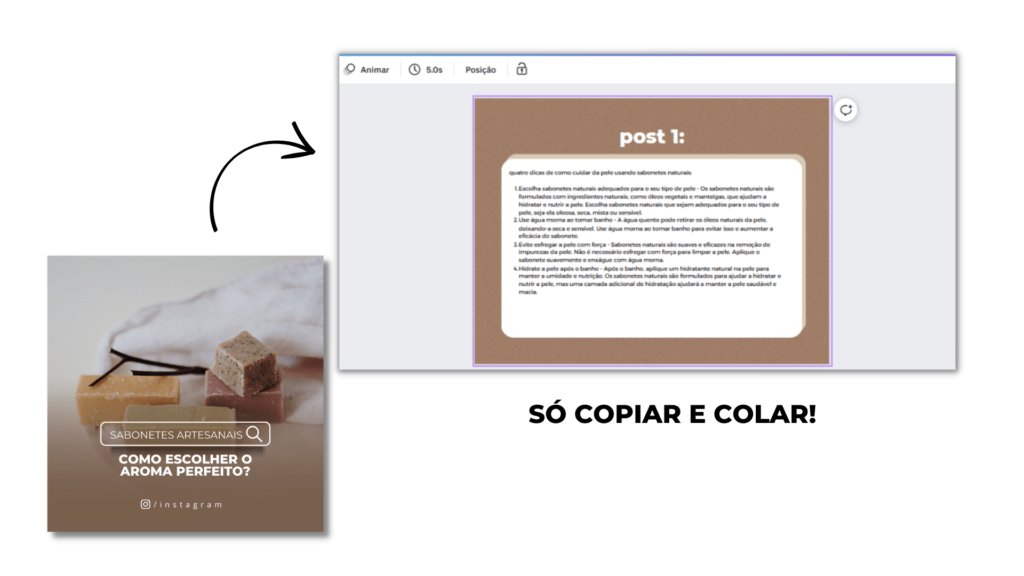Open the 5.0s duration timer
Screen dimensions: 1024x576
(x=415, y=70)
